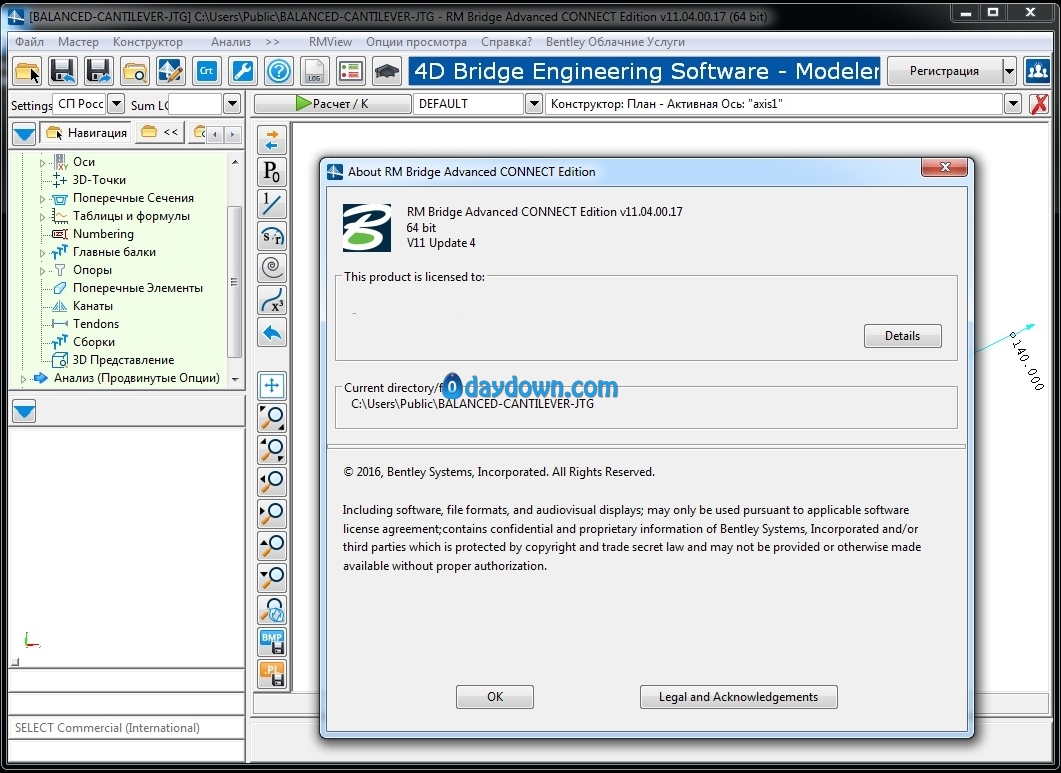Click blue triangle dropdown above navigation tree

(x=24, y=133)
